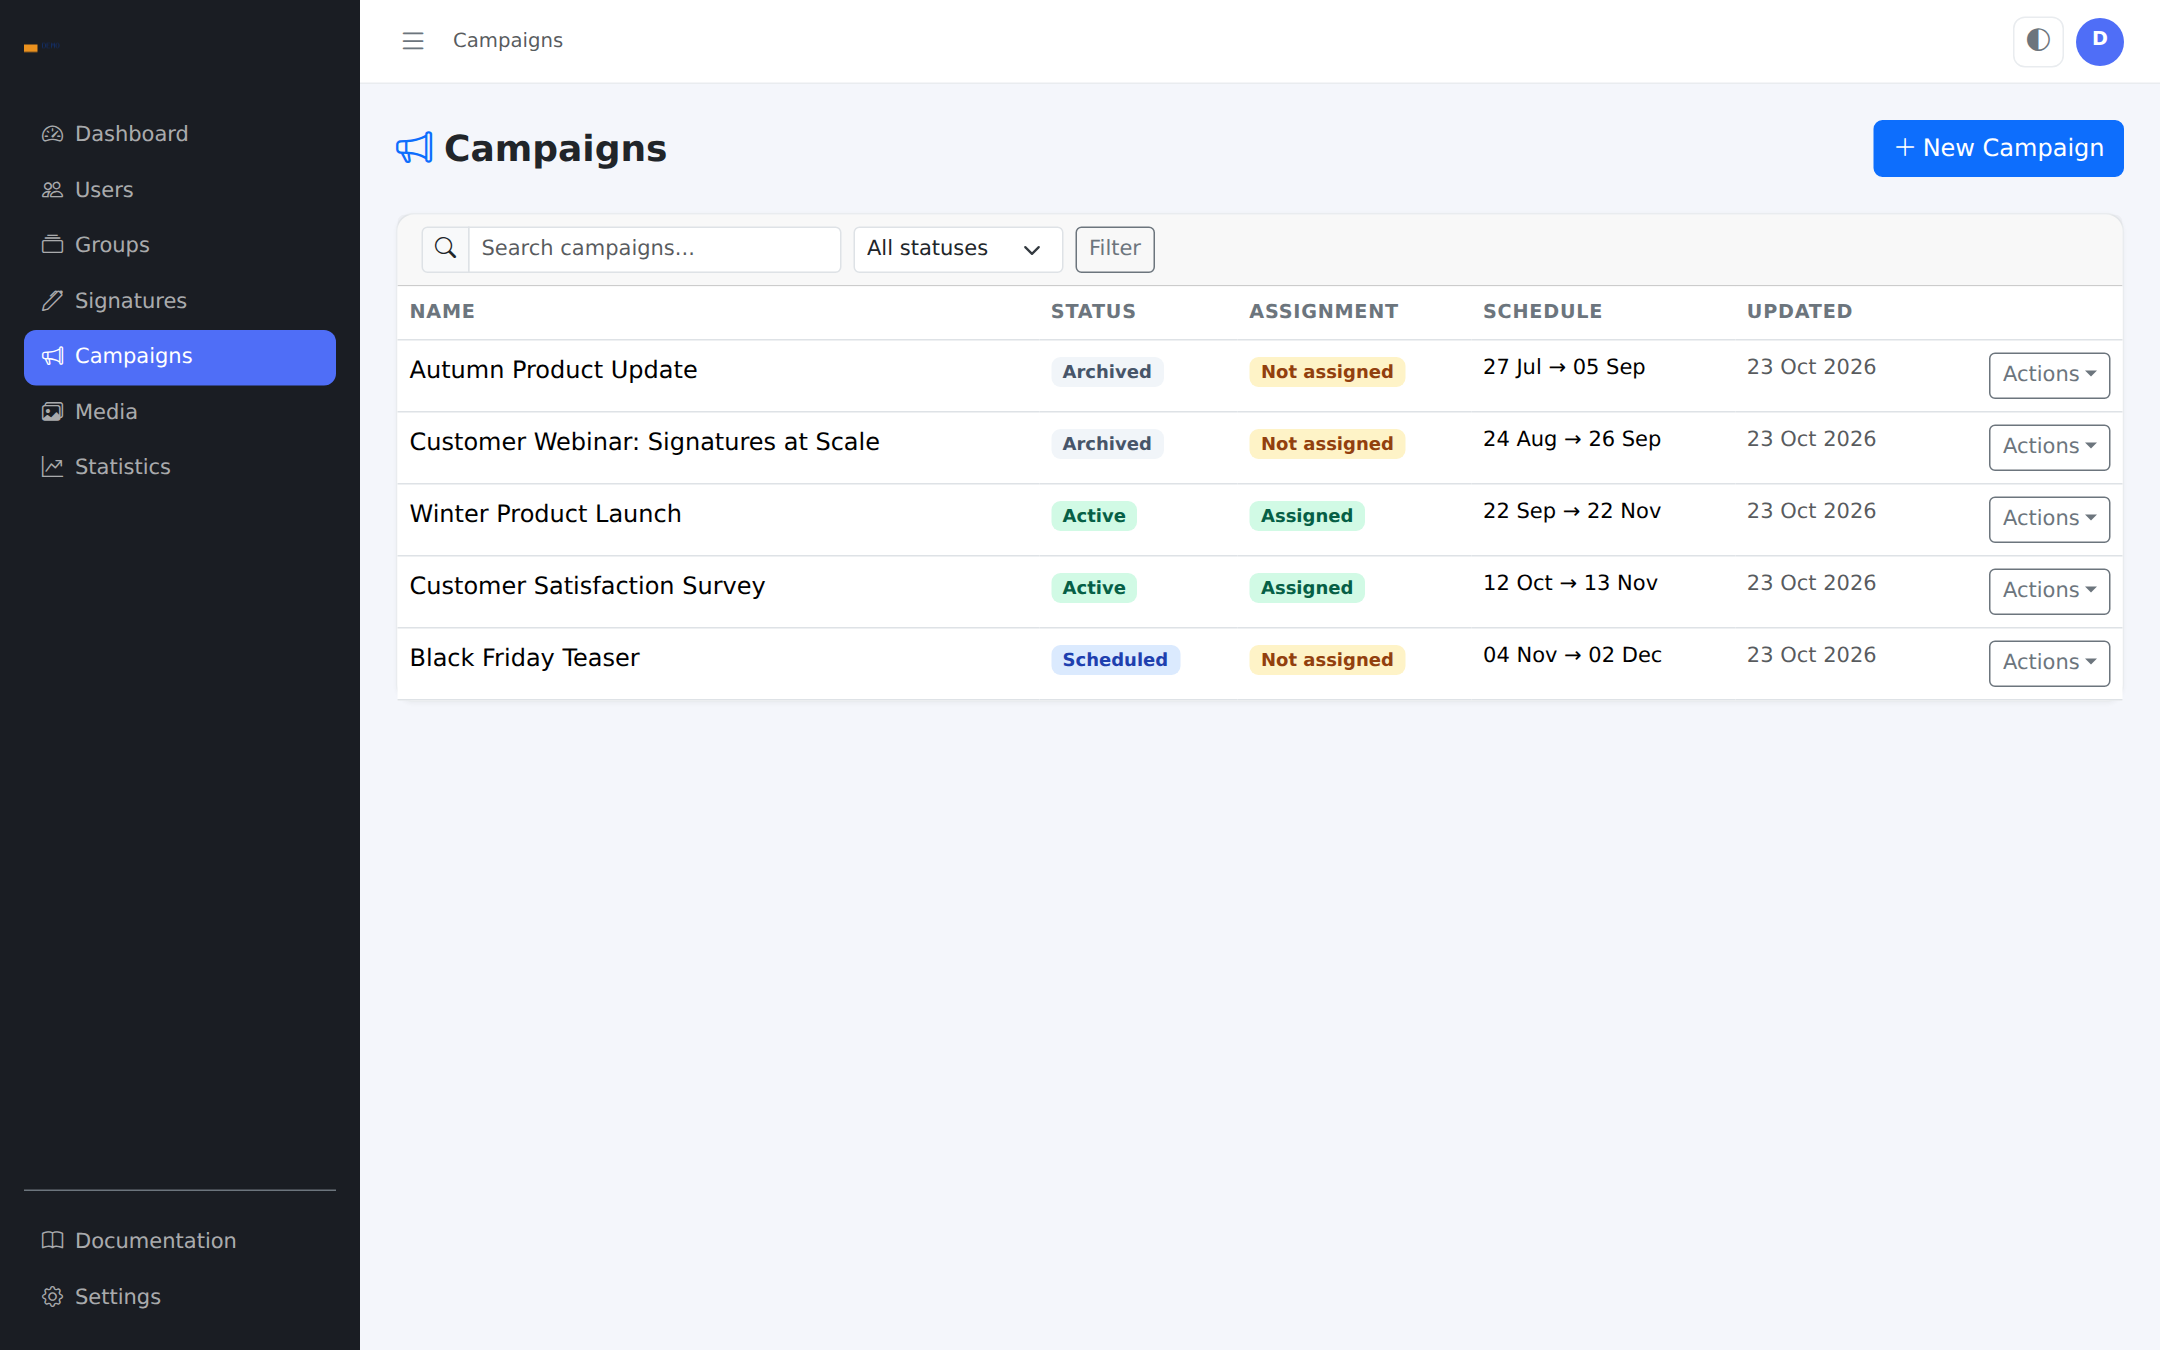Click the 04 Nov → 02 Dec schedule
The height and width of the screenshot is (1350, 2160).
pyautogui.click(x=1572, y=656)
